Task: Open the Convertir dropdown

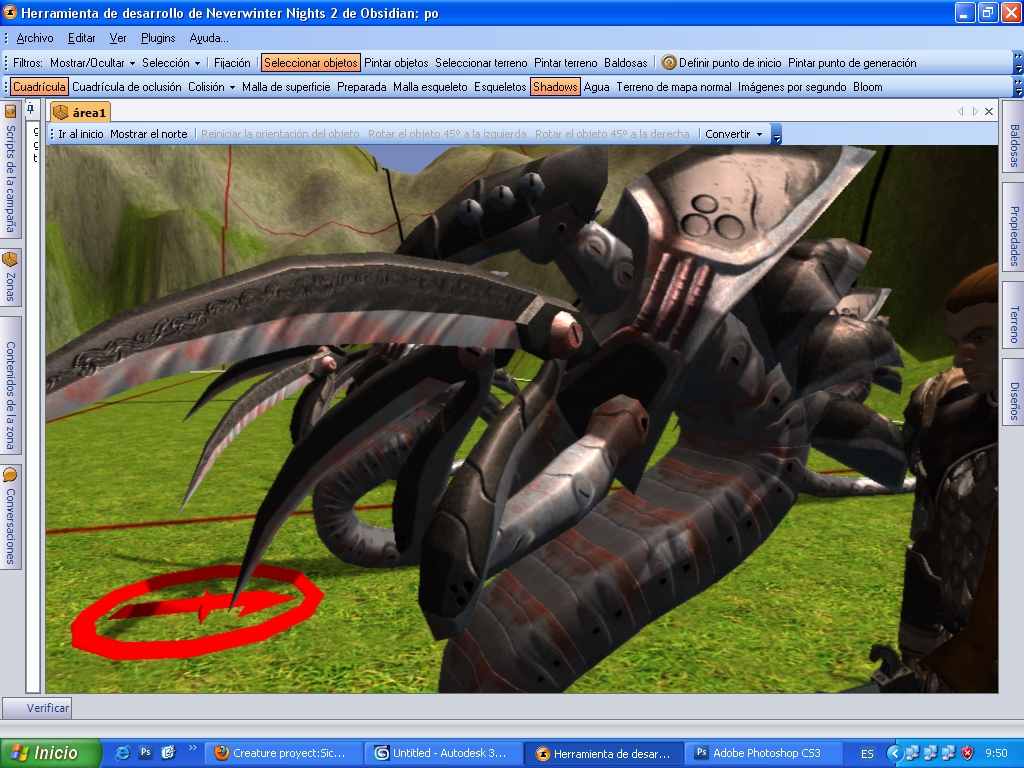Action: coord(733,134)
